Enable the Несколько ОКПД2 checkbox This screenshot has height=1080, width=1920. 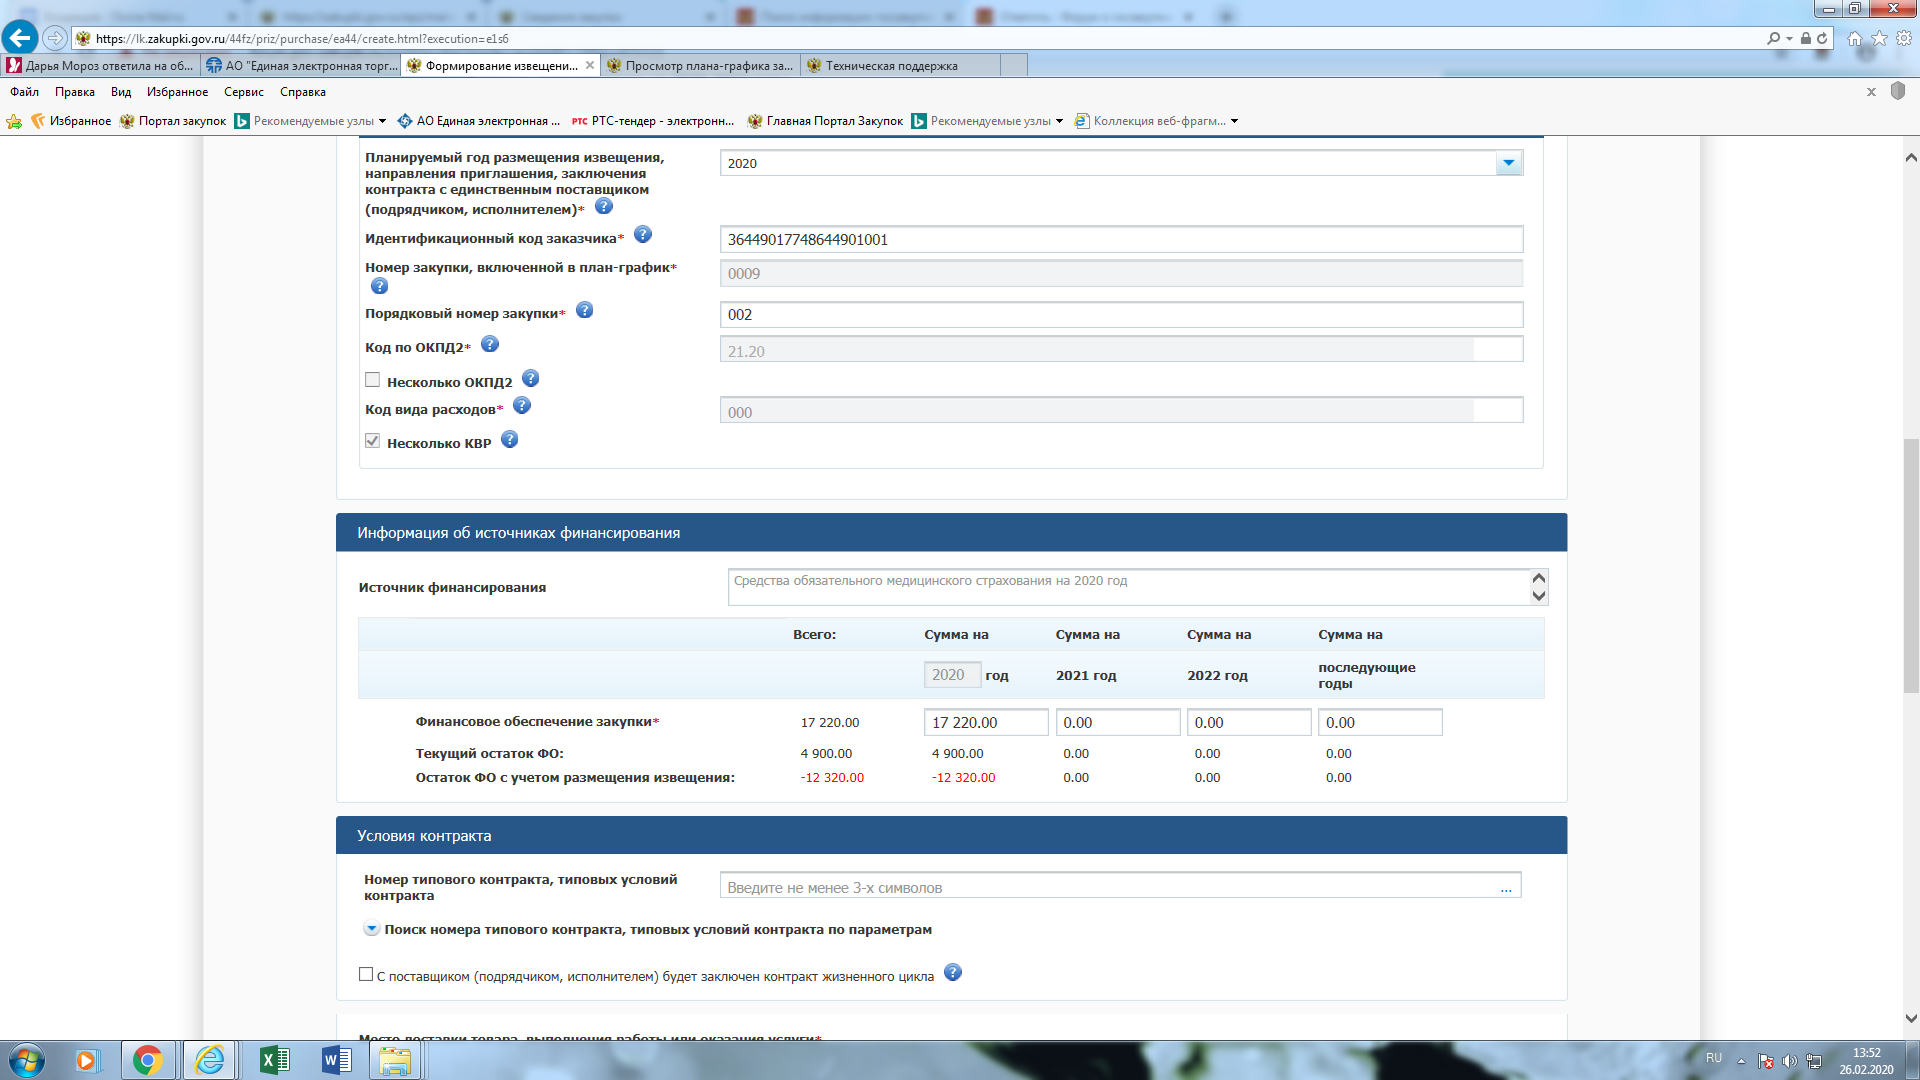point(373,380)
